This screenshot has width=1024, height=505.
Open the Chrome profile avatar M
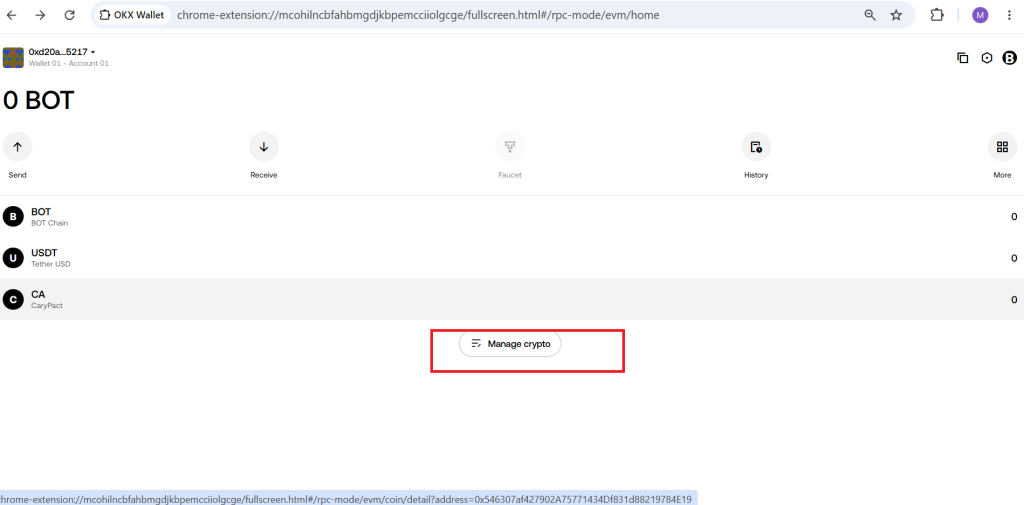tap(980, 15)
